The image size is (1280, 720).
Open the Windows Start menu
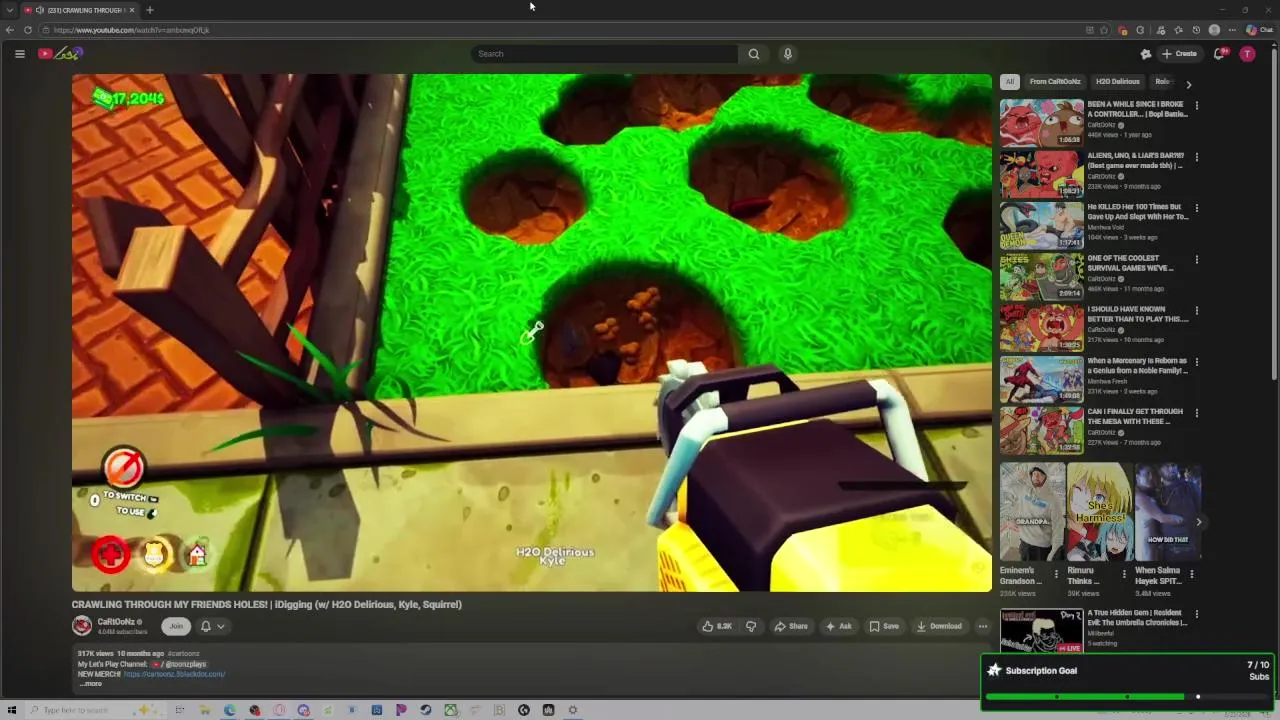[x=12, y=710]
